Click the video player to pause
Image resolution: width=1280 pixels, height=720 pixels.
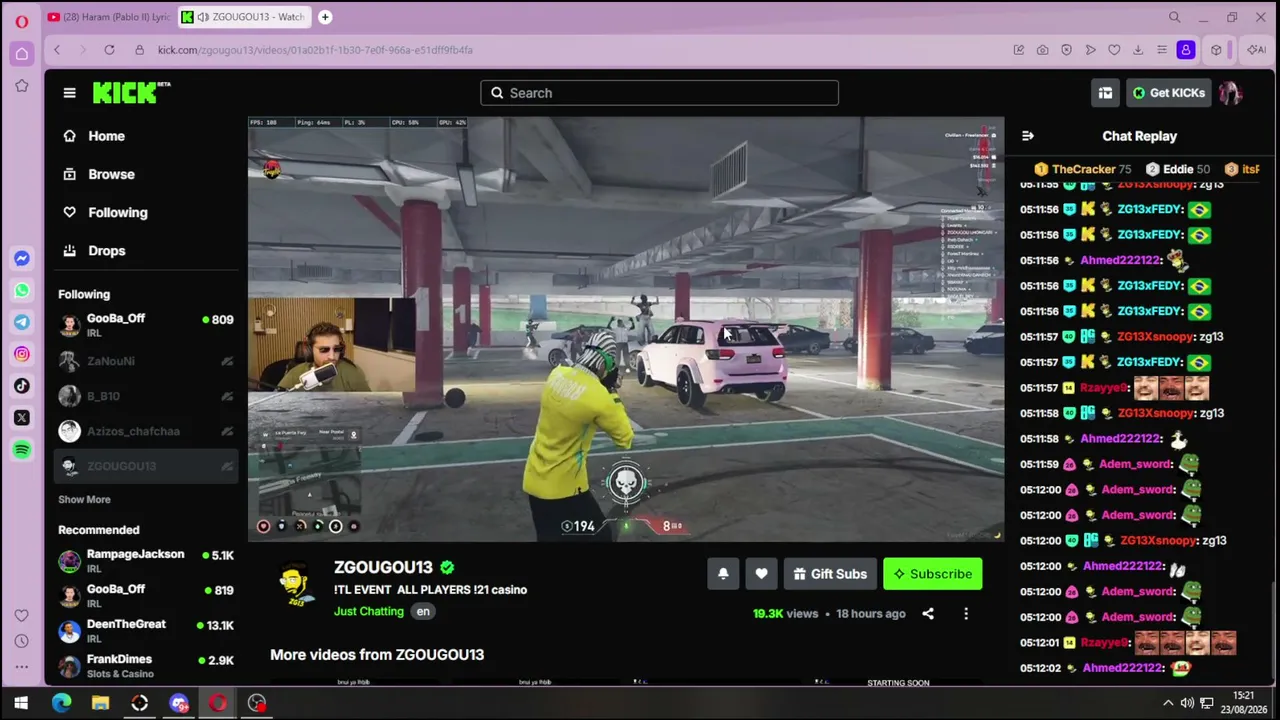[x=626, y=329]
